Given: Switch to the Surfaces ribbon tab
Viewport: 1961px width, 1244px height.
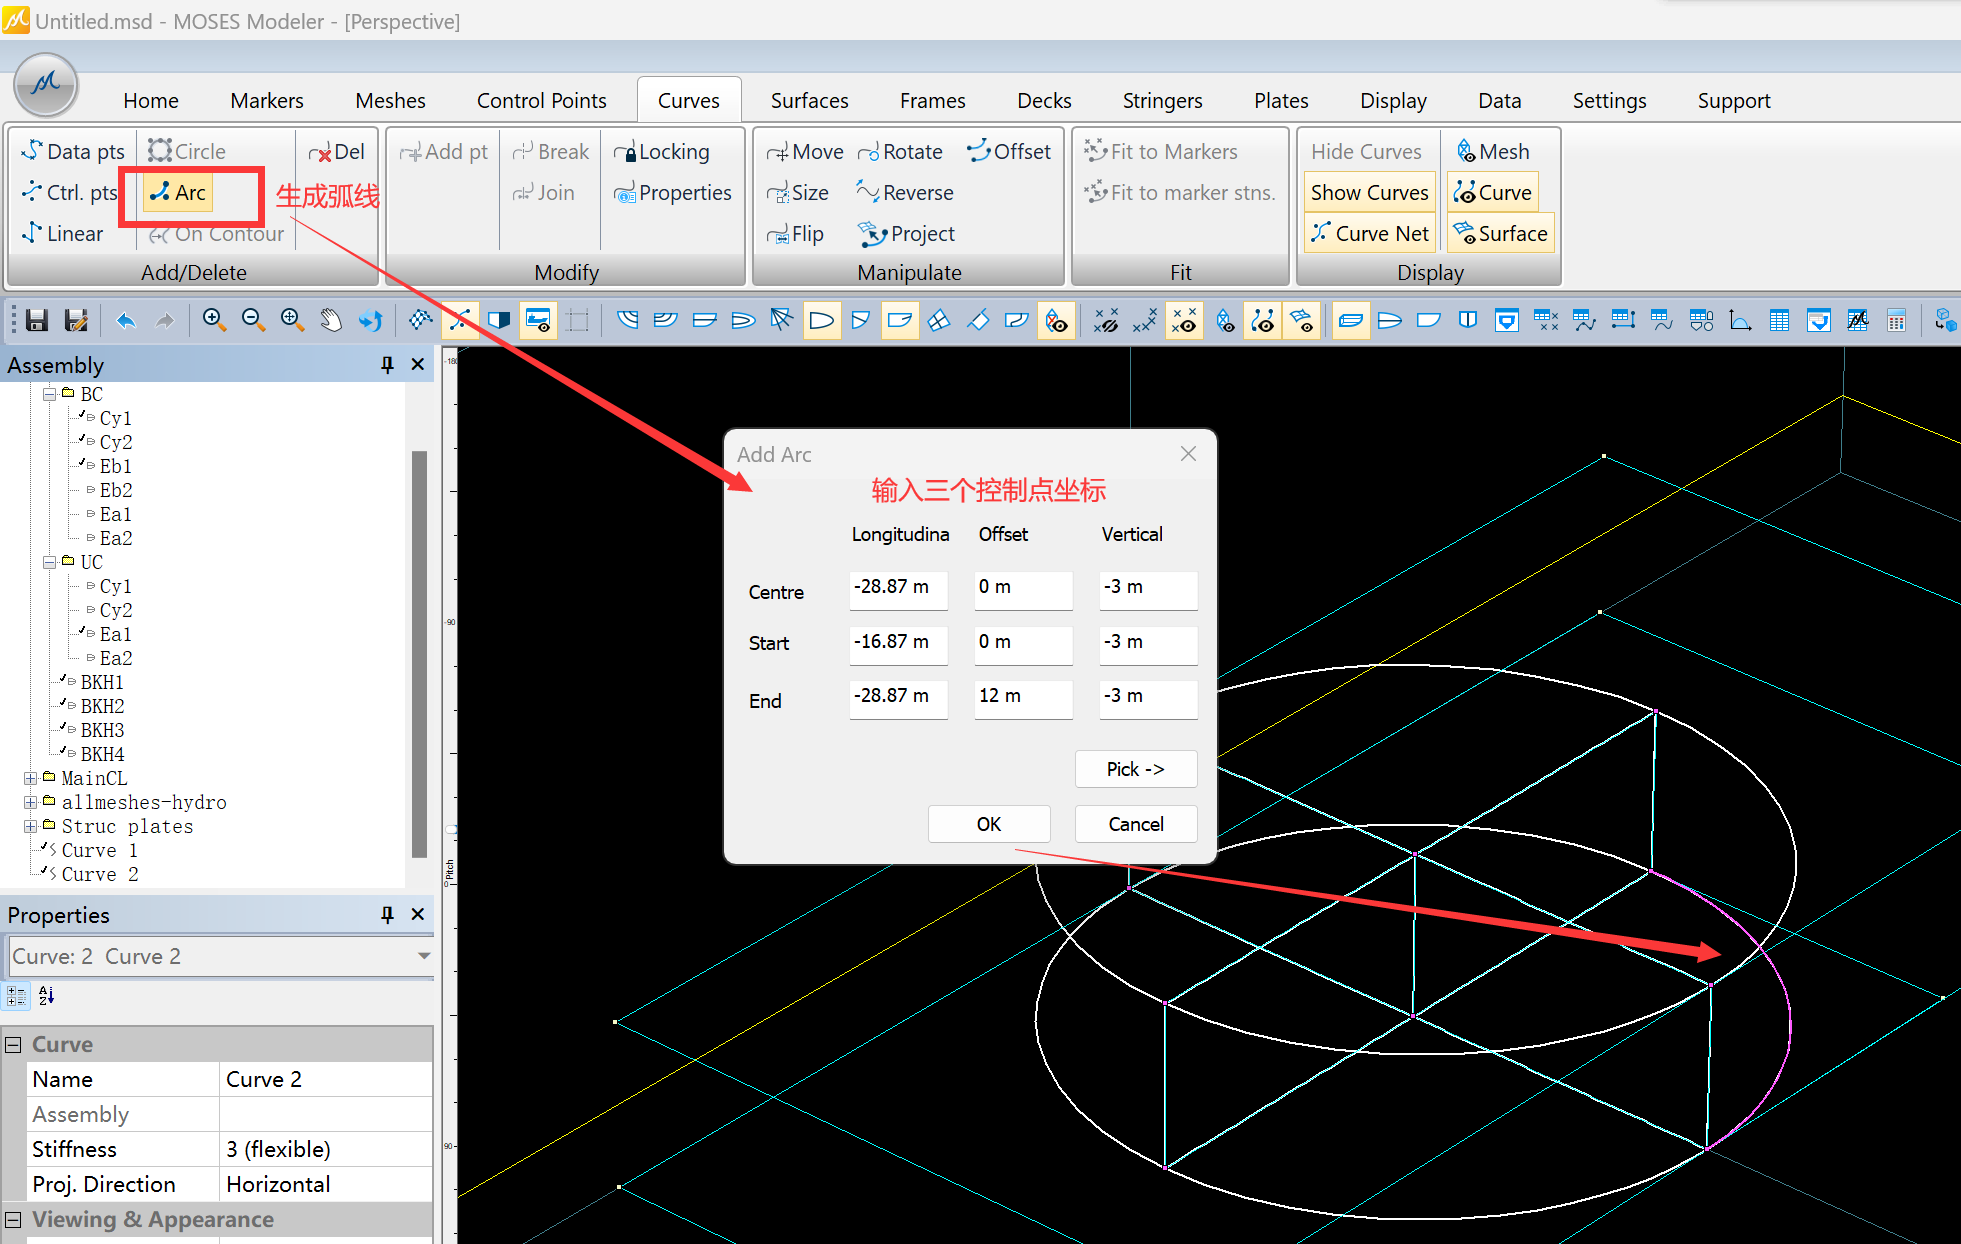Looking at the screenshot, I should tap(809, 101).
